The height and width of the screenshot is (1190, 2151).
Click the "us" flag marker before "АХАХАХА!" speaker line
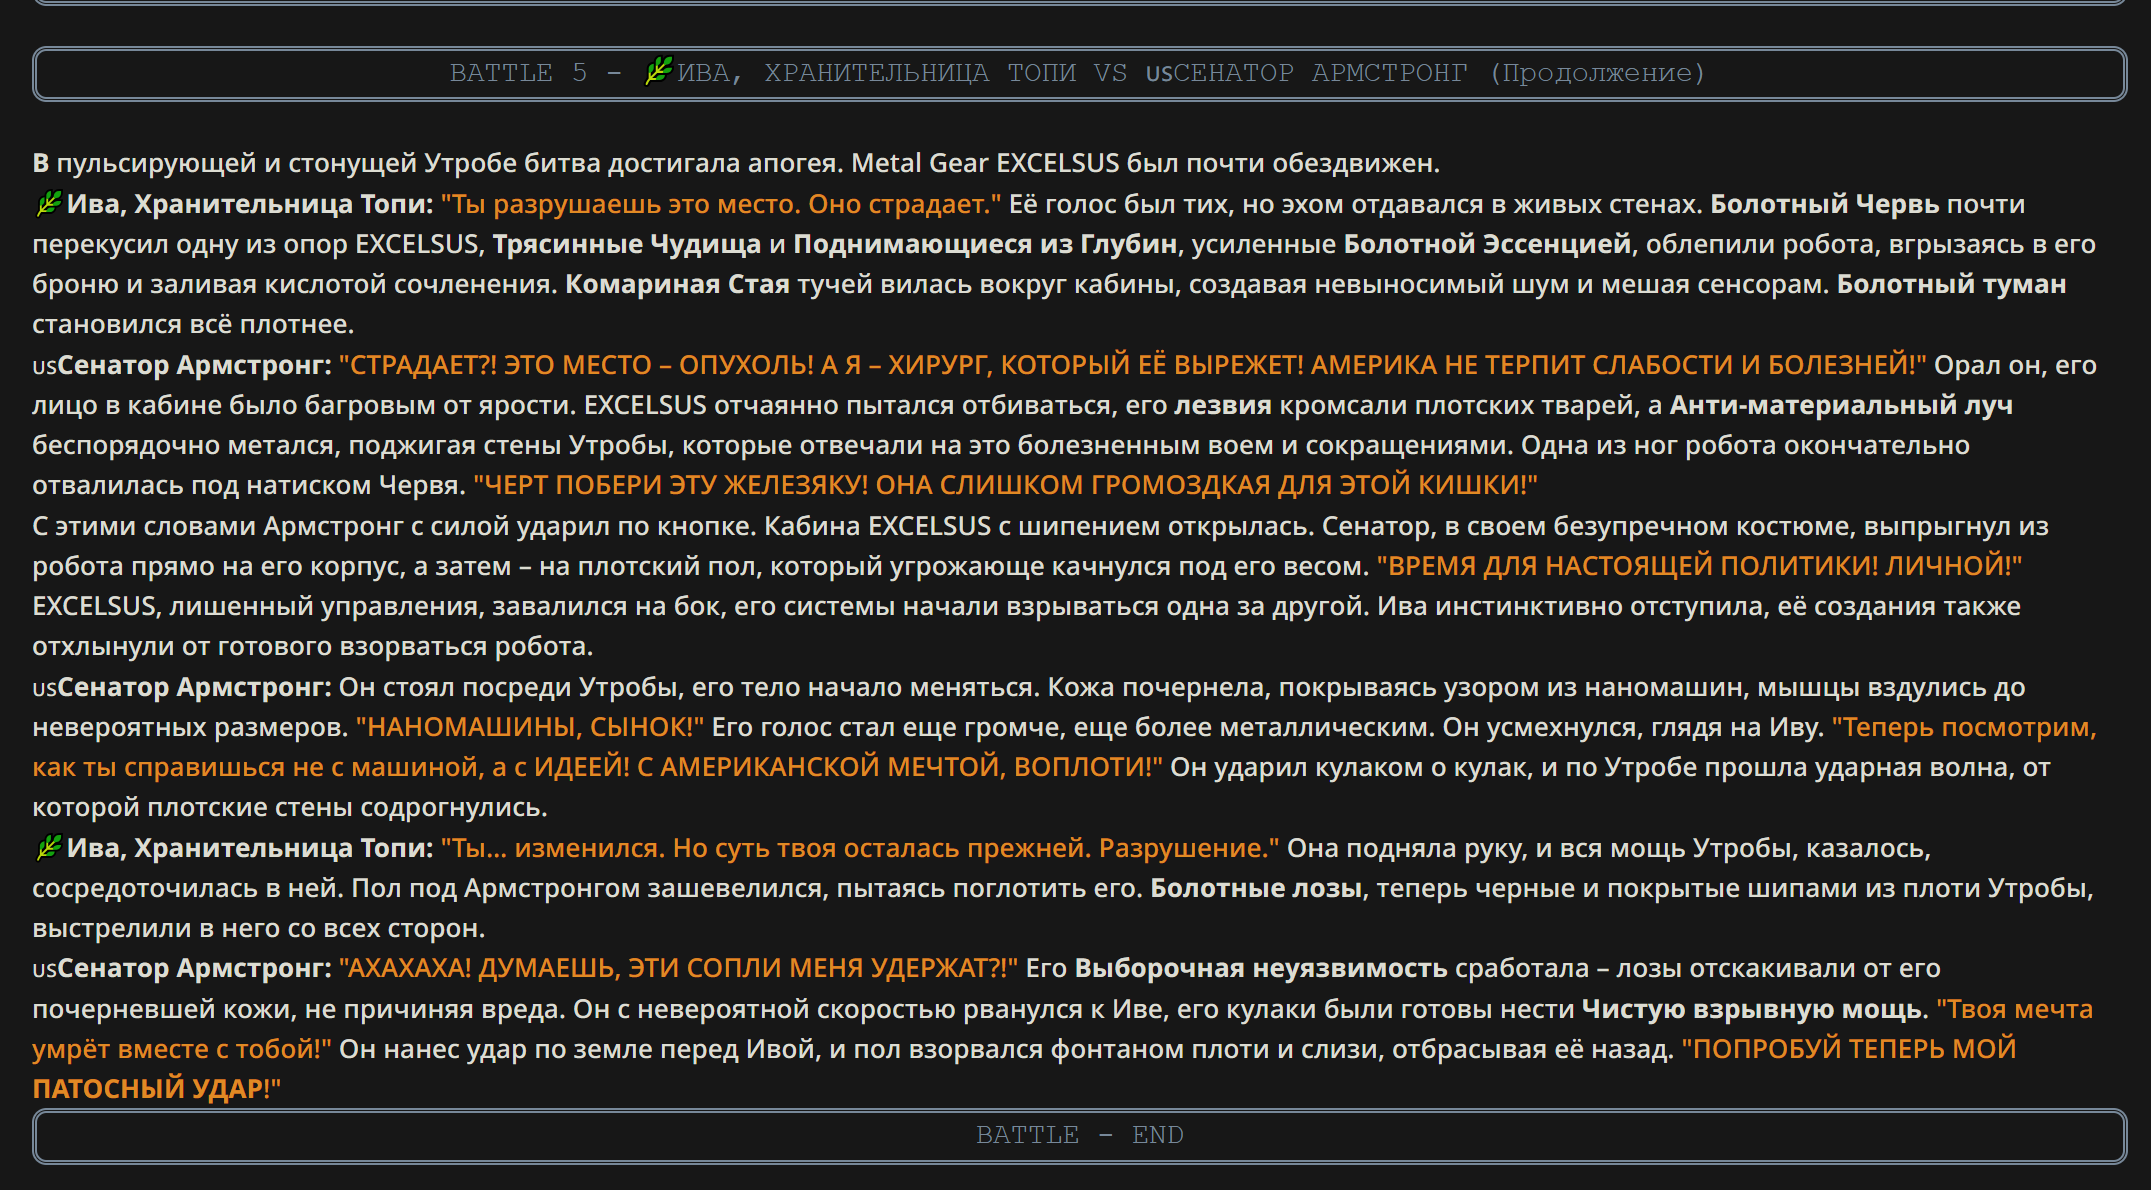[x=44, y=969]
